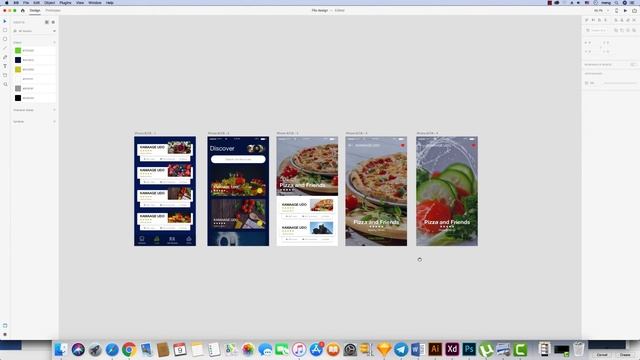Select the Select (arrow) tool
This screenshot has width=640, height=360.
tap(5, 21)
